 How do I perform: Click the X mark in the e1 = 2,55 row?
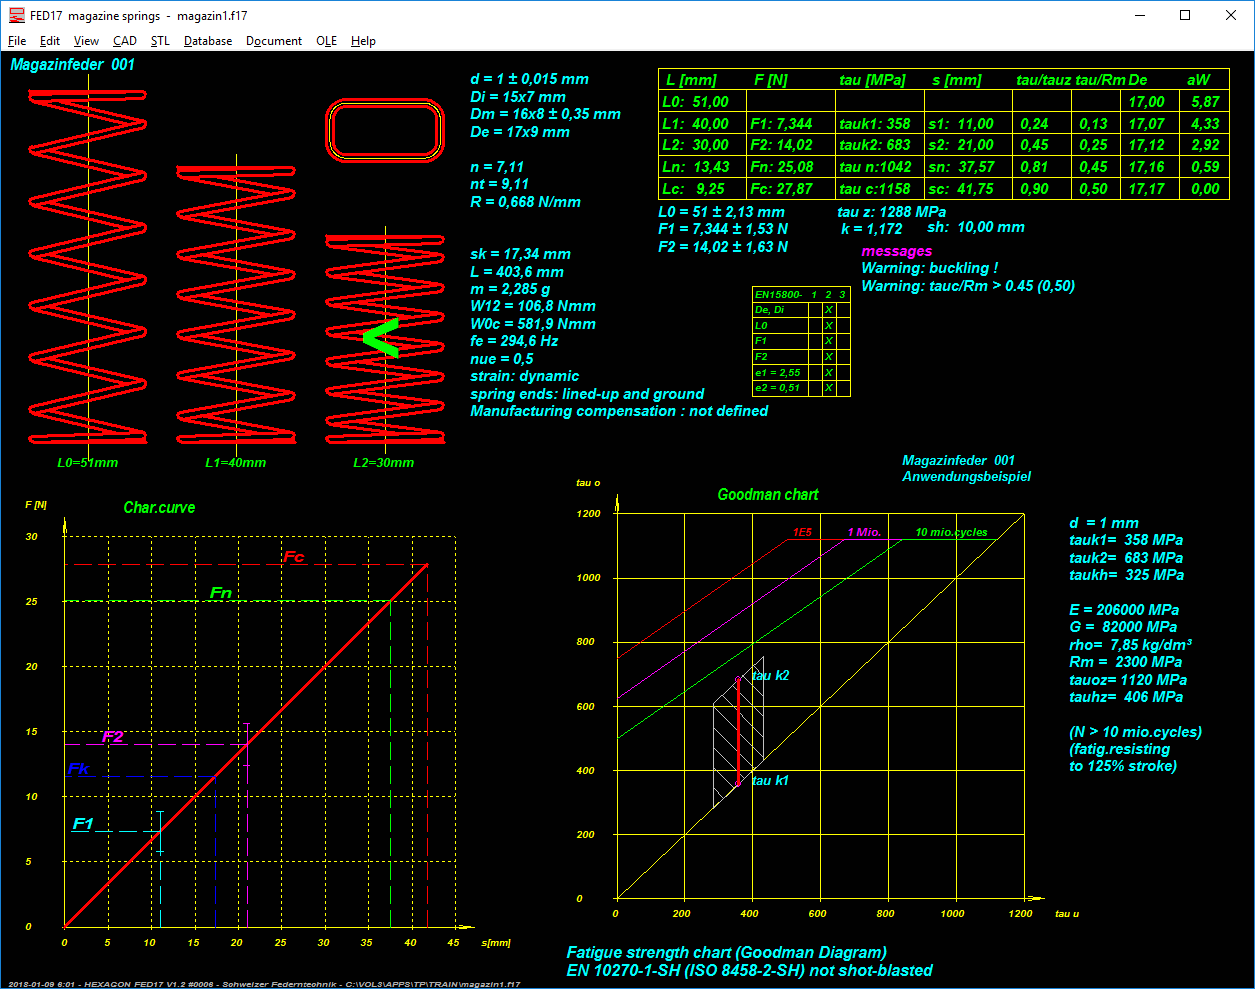point(829,373)
